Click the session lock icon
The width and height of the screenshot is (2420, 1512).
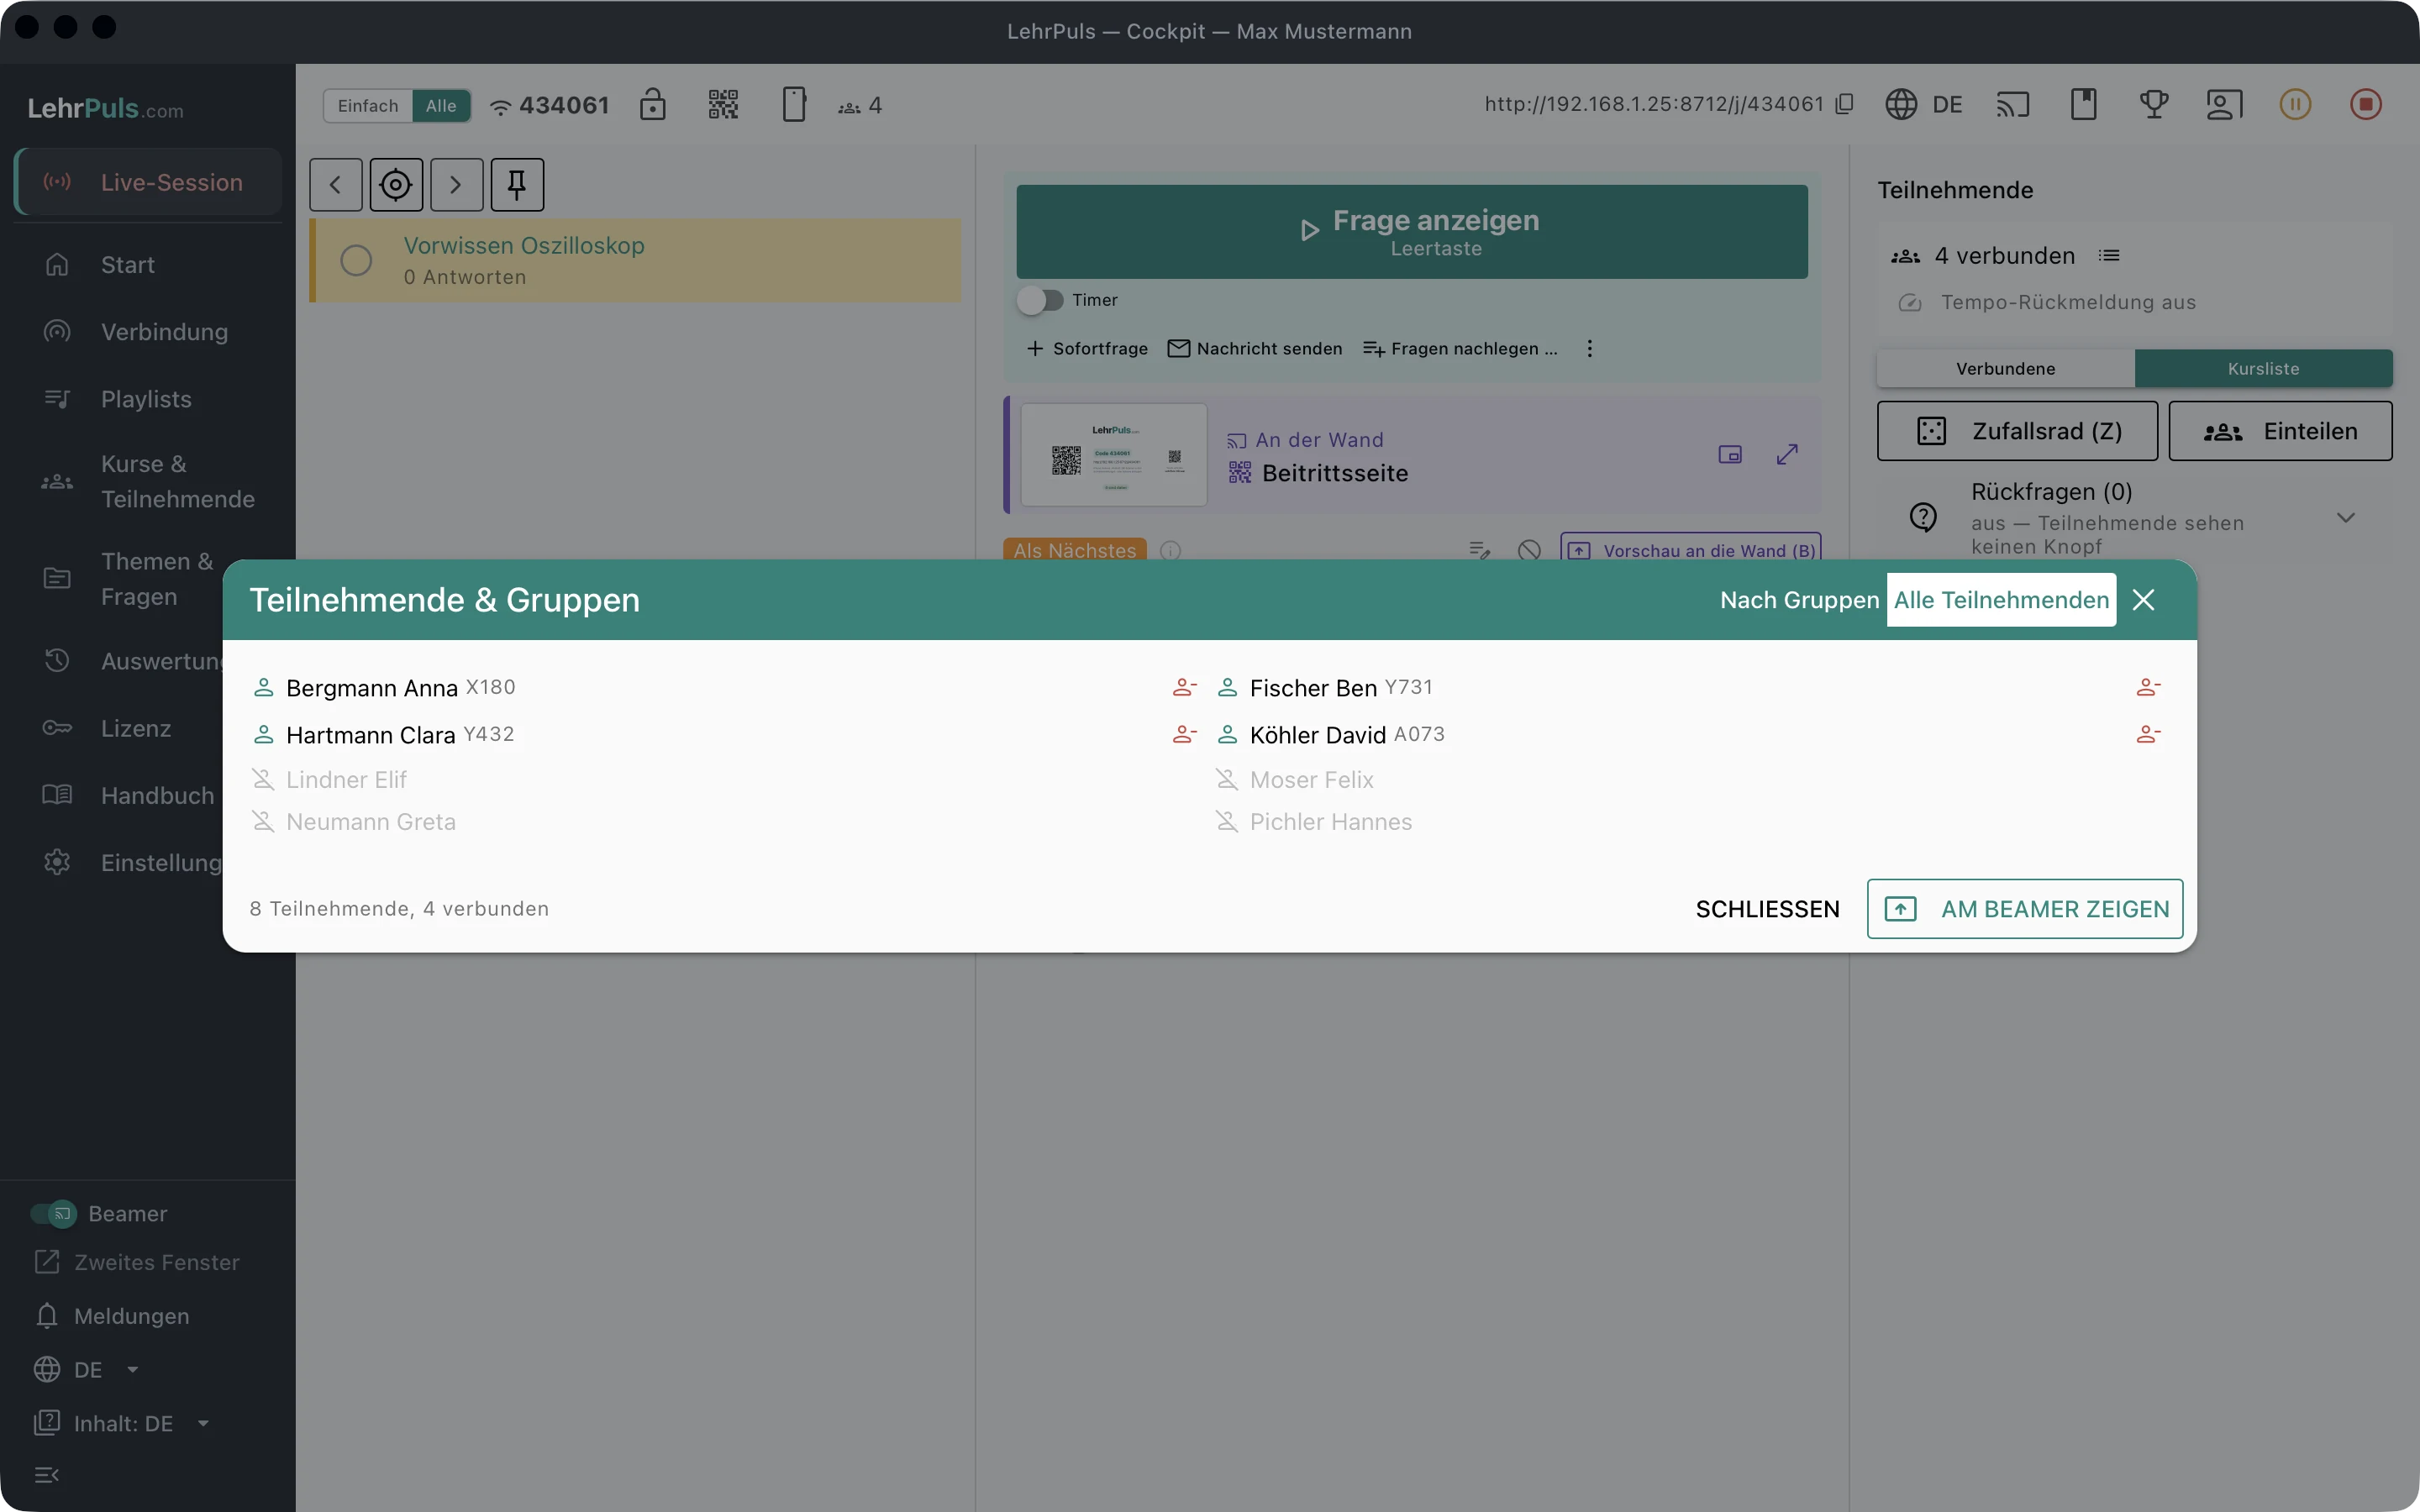point(653,104)
